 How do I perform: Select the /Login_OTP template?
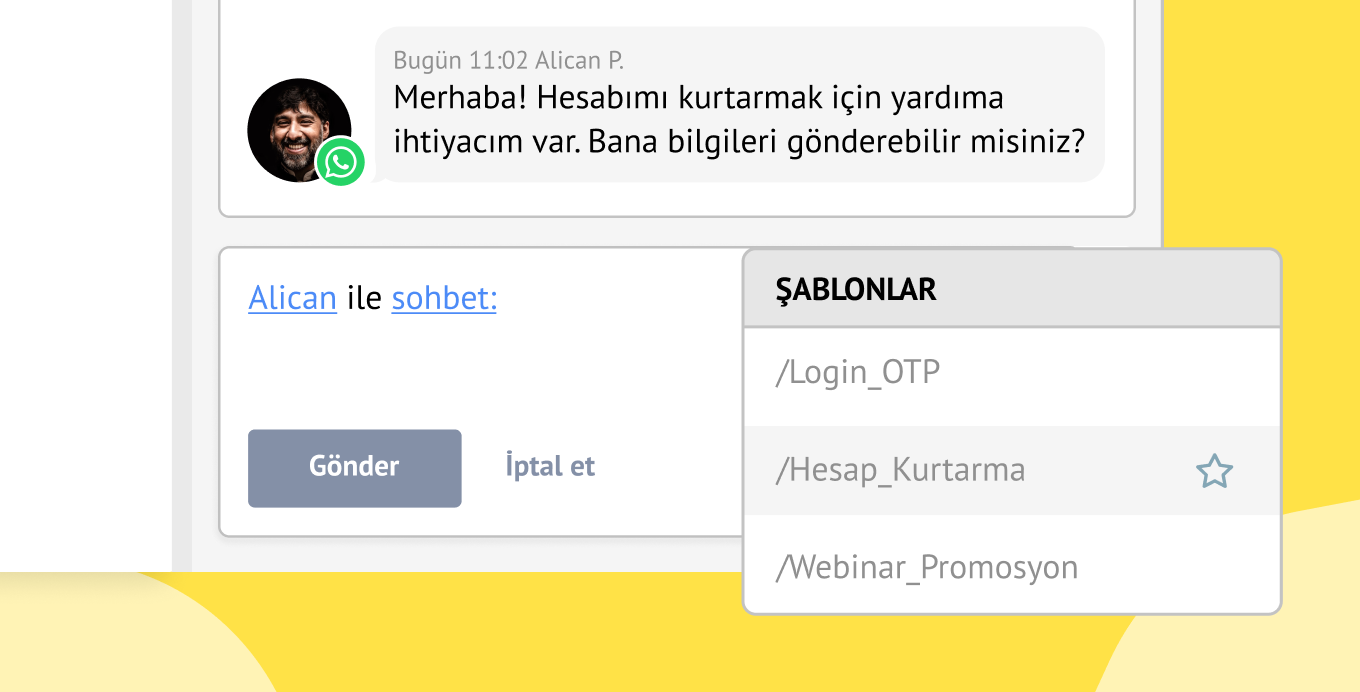pyautogui.click(x=858, y=373)
